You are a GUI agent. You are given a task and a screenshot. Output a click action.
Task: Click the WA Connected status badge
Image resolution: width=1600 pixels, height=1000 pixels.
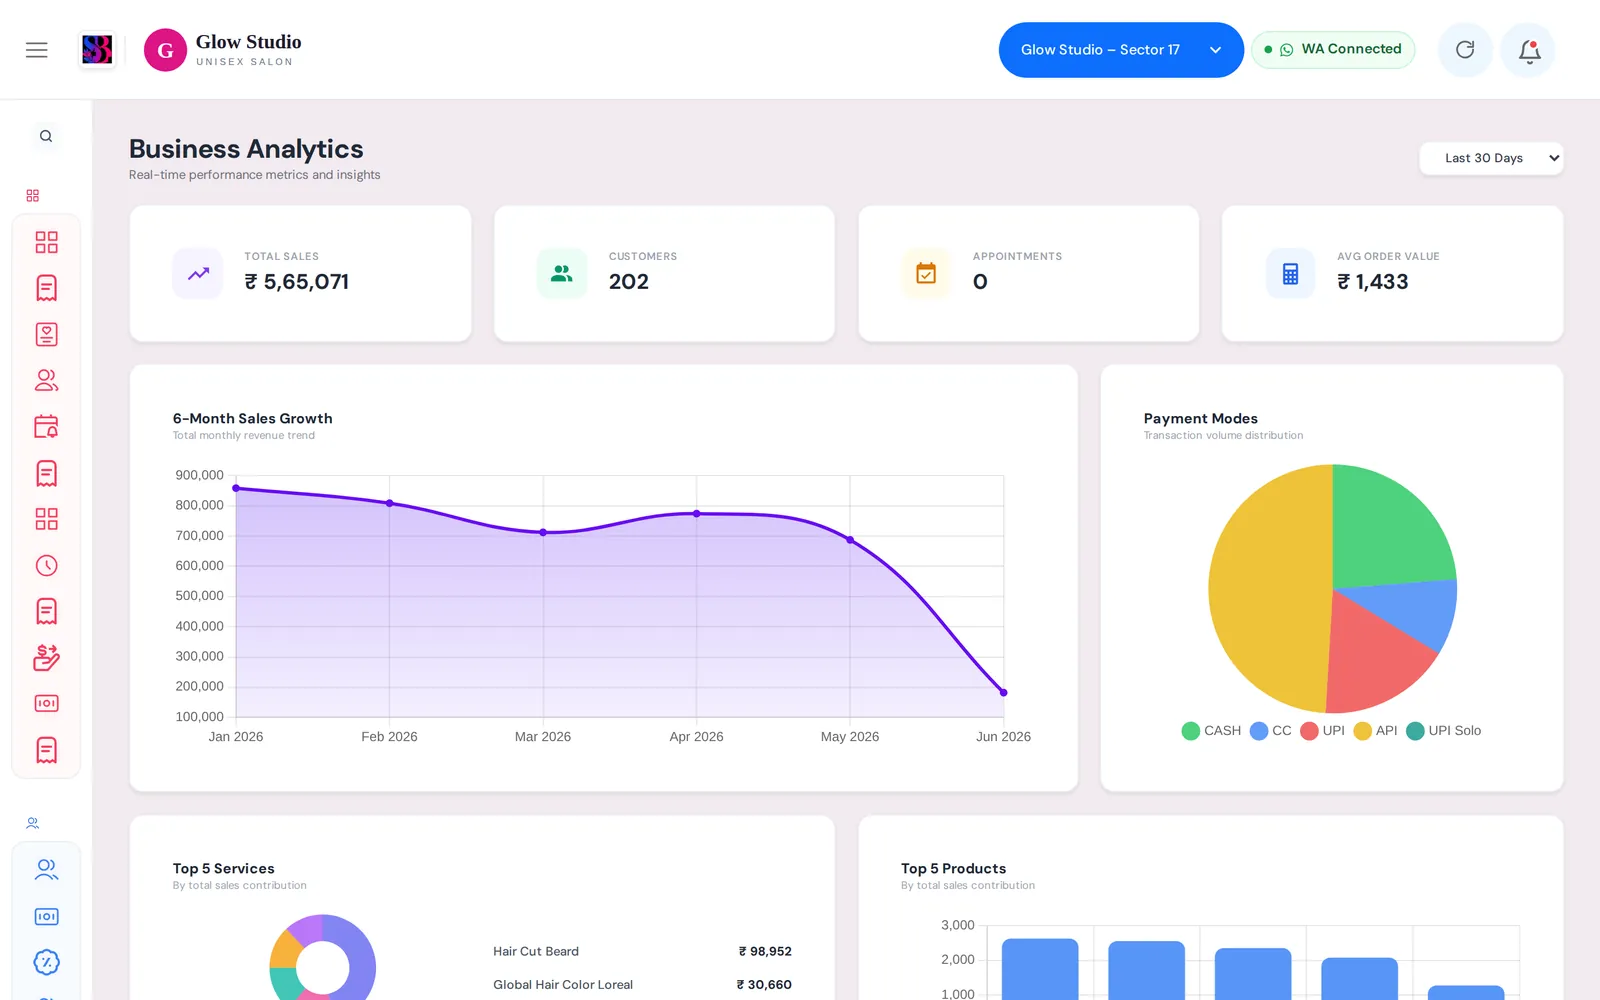pyautogui.click(x=1333, y=50)
